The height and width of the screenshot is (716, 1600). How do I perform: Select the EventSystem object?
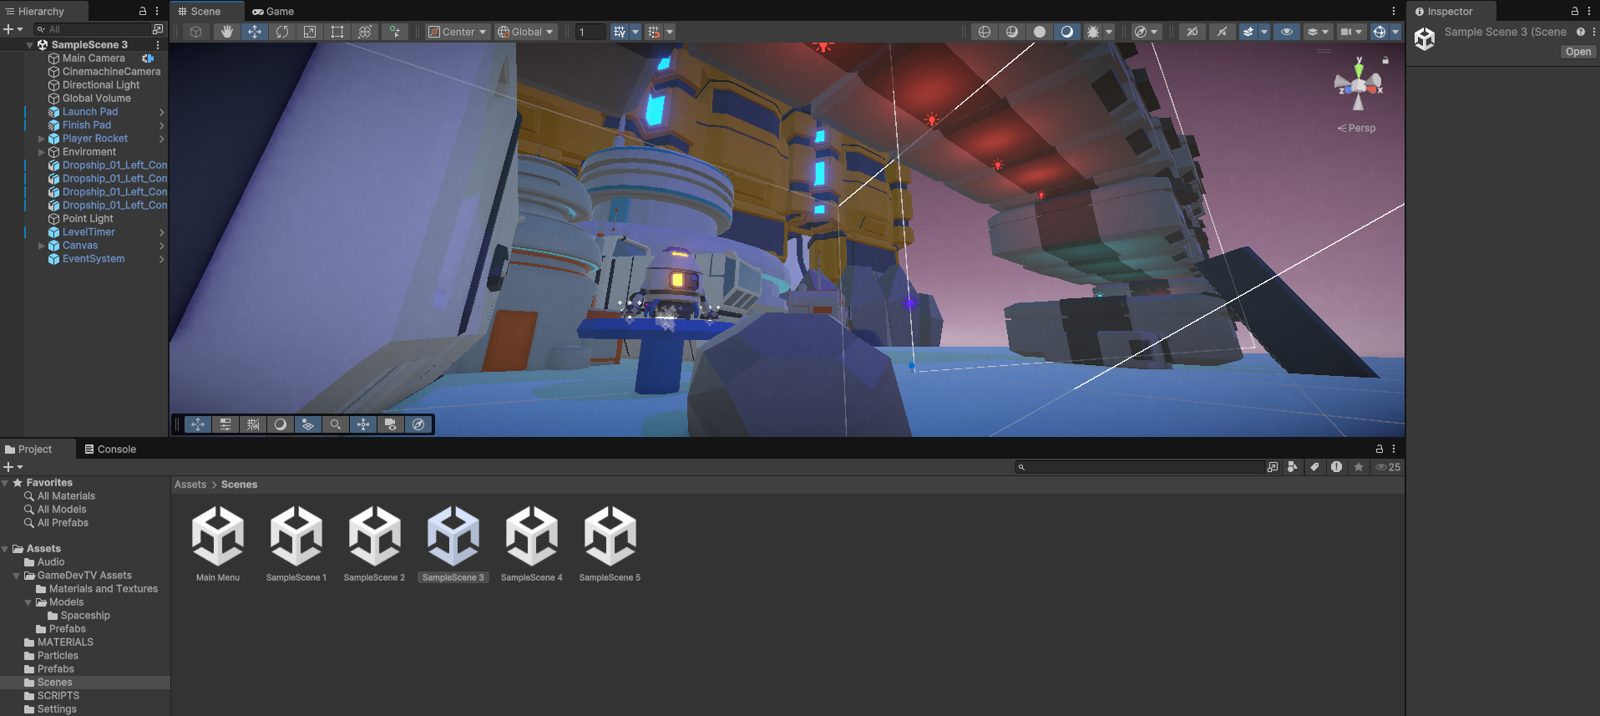point(93,259)
